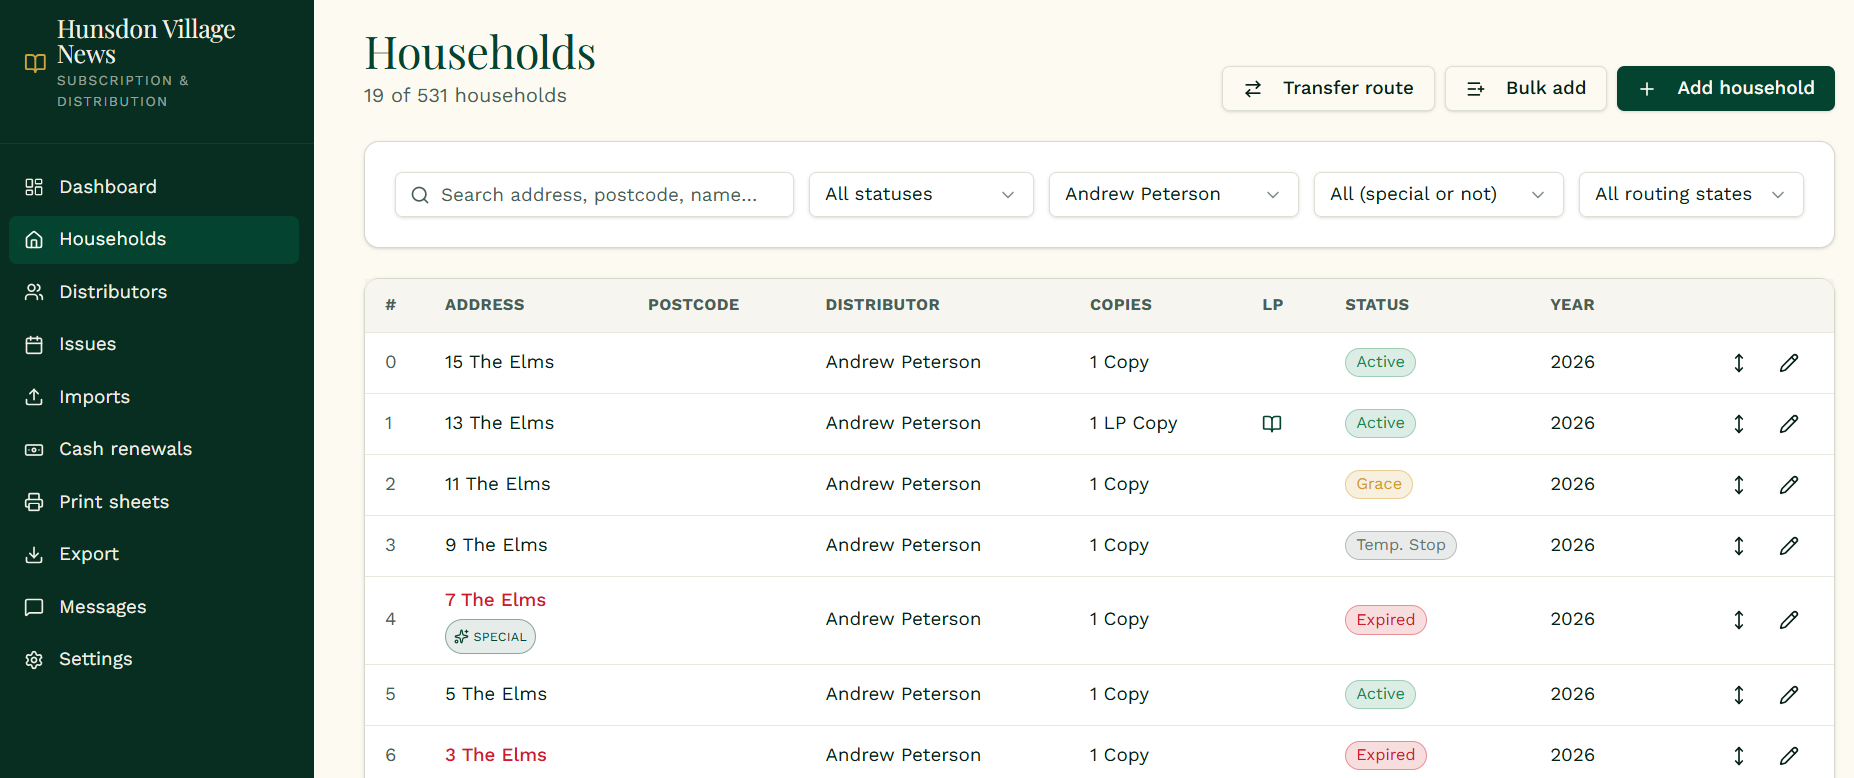Open the Issues page

(154, 344)
